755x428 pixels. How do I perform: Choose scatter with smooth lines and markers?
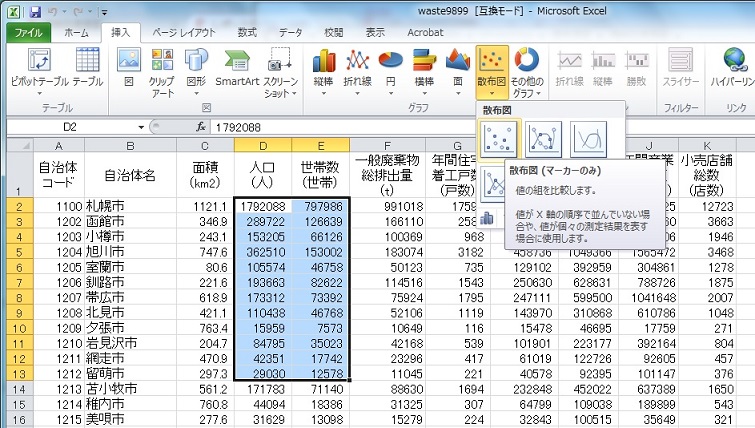(544, 139)
